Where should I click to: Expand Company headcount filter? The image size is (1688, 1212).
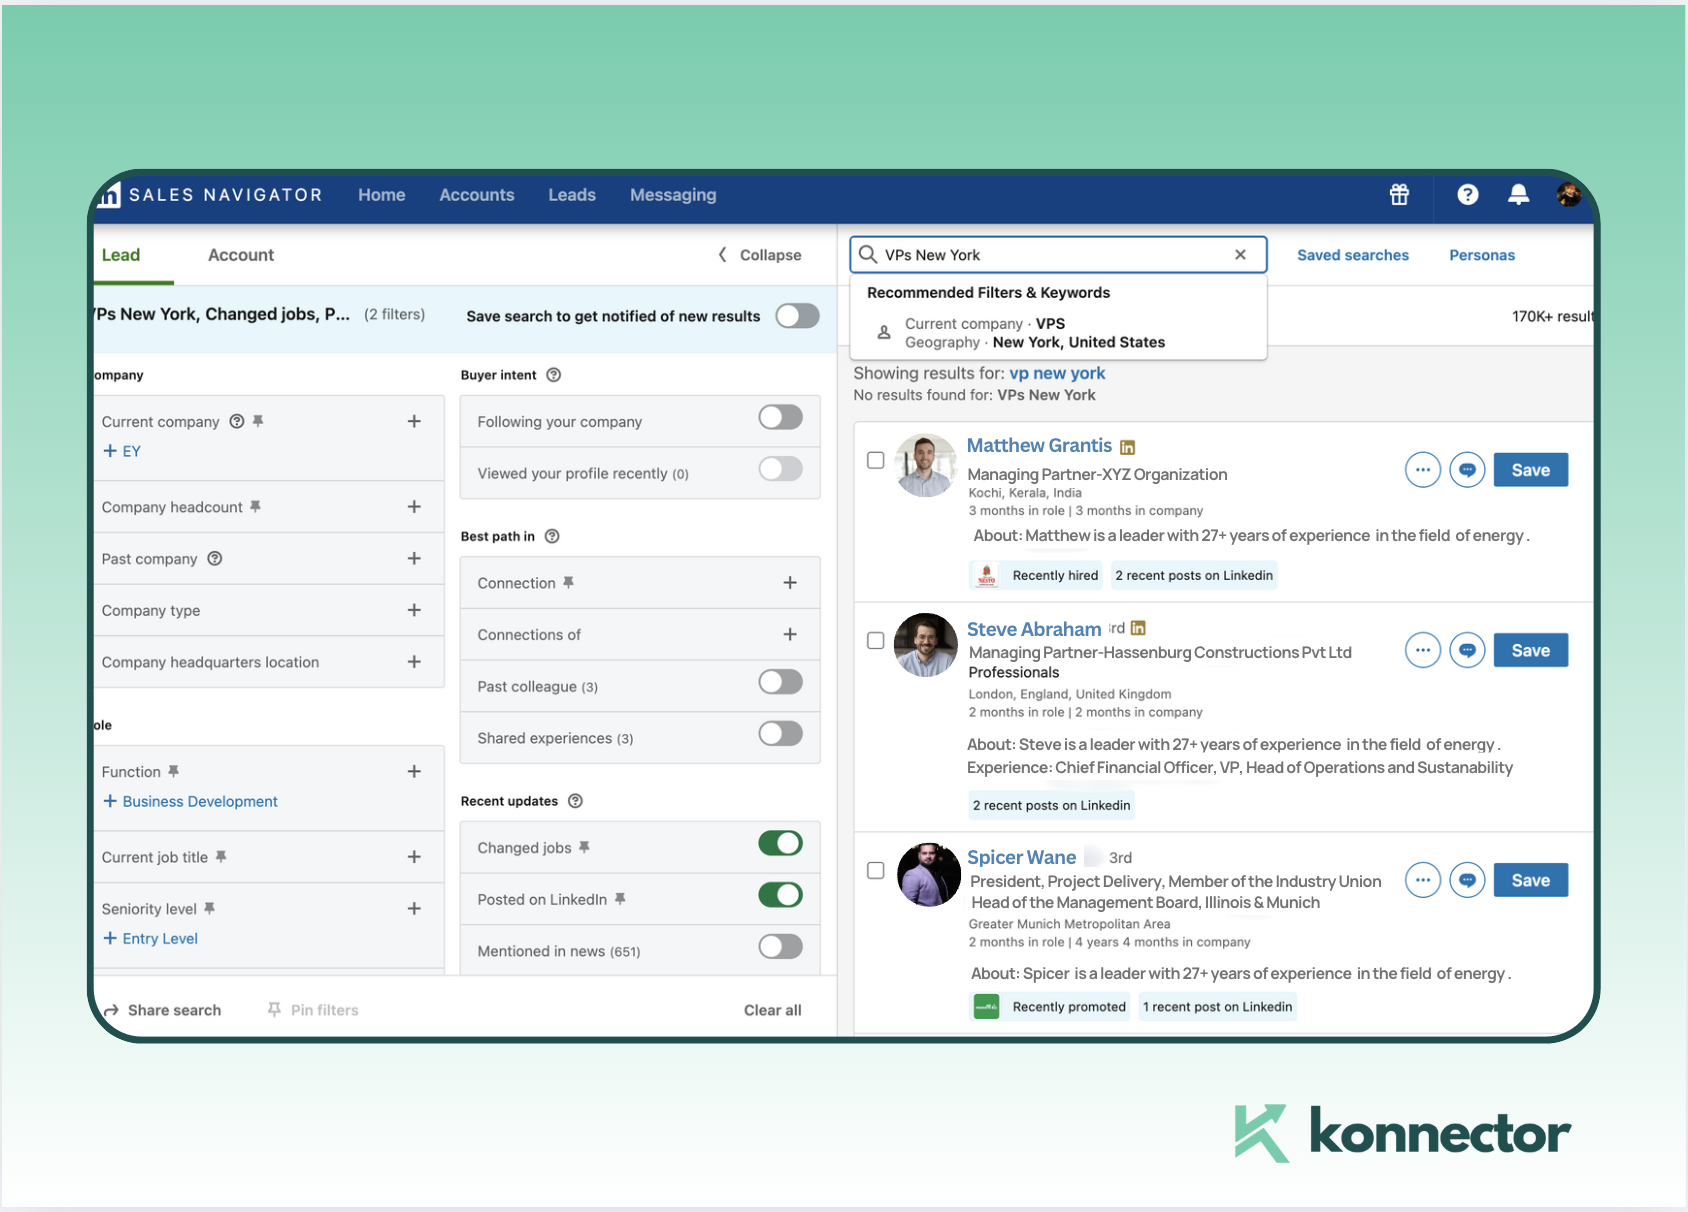click(414, 507)
